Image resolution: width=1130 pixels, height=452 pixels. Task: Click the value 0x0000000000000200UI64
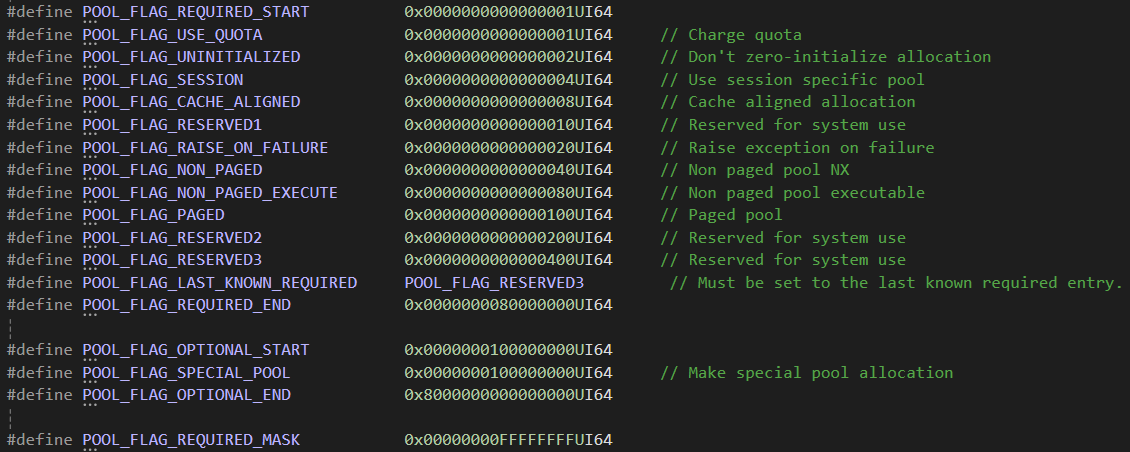[x=508, y=237]
